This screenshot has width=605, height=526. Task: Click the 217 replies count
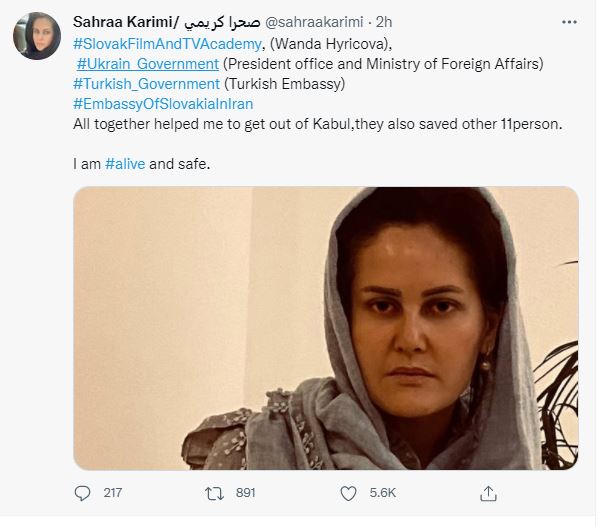coord(113,493)
